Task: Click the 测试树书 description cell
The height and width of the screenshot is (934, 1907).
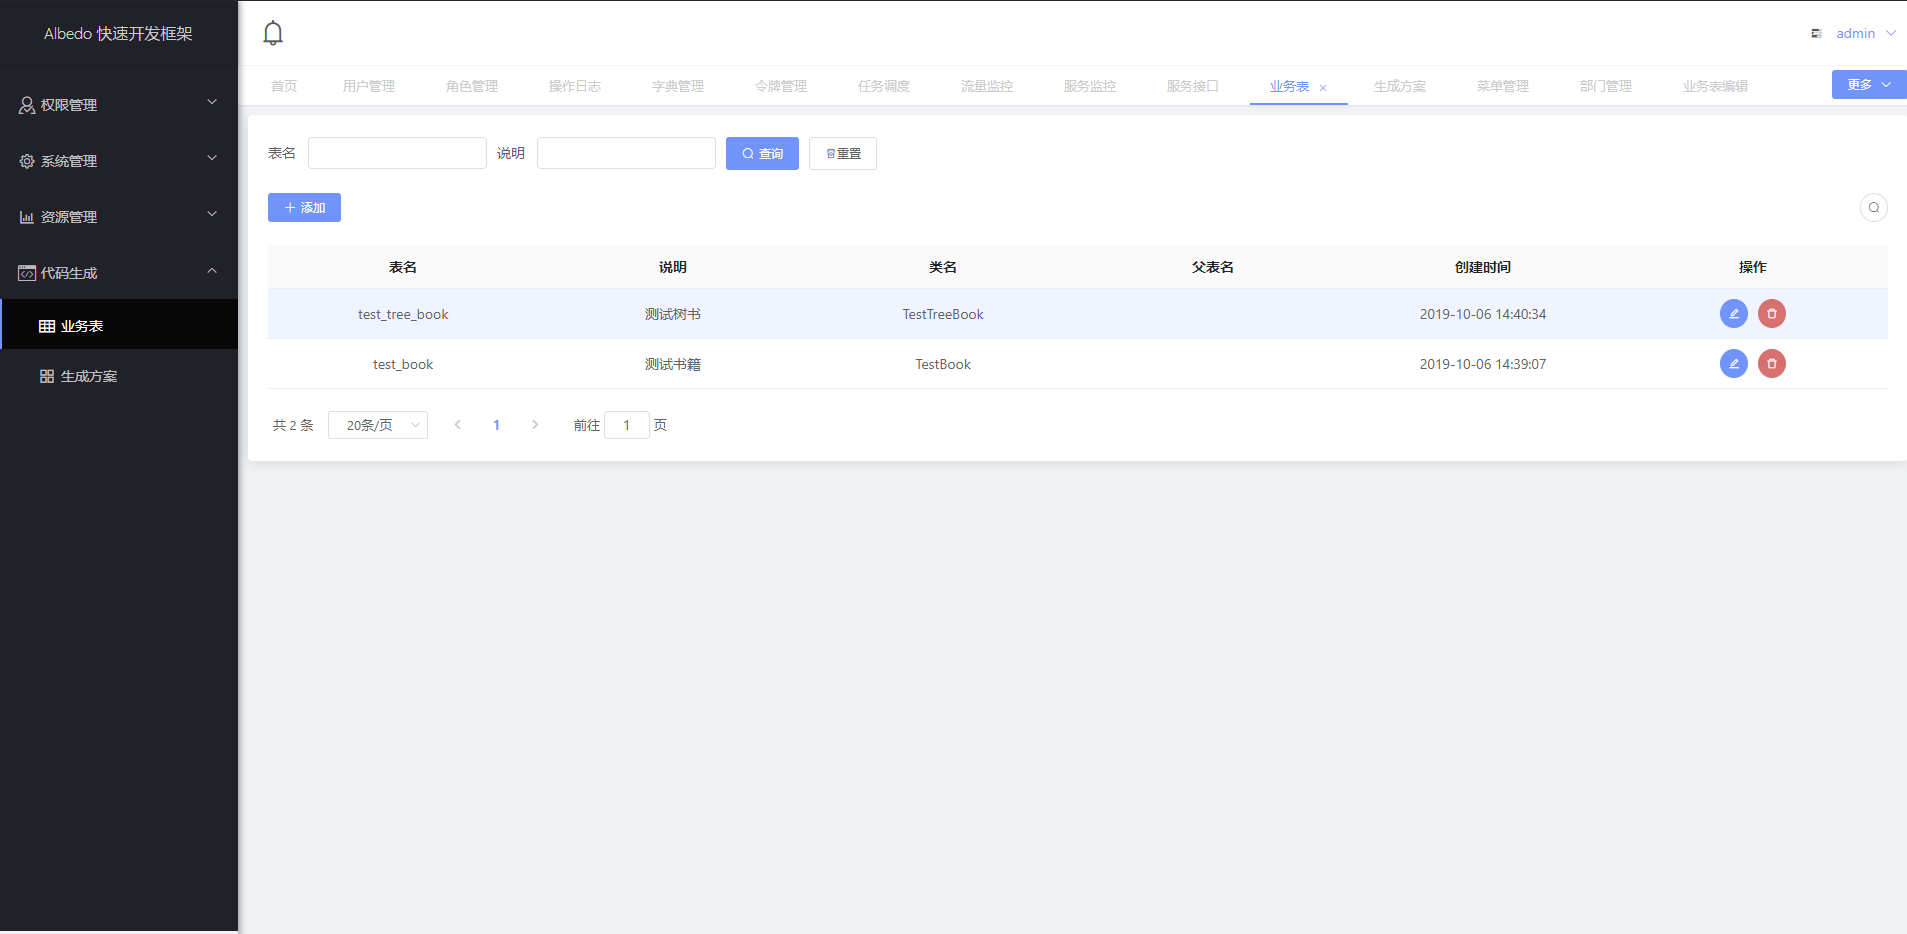Action: tap(673, 314)
